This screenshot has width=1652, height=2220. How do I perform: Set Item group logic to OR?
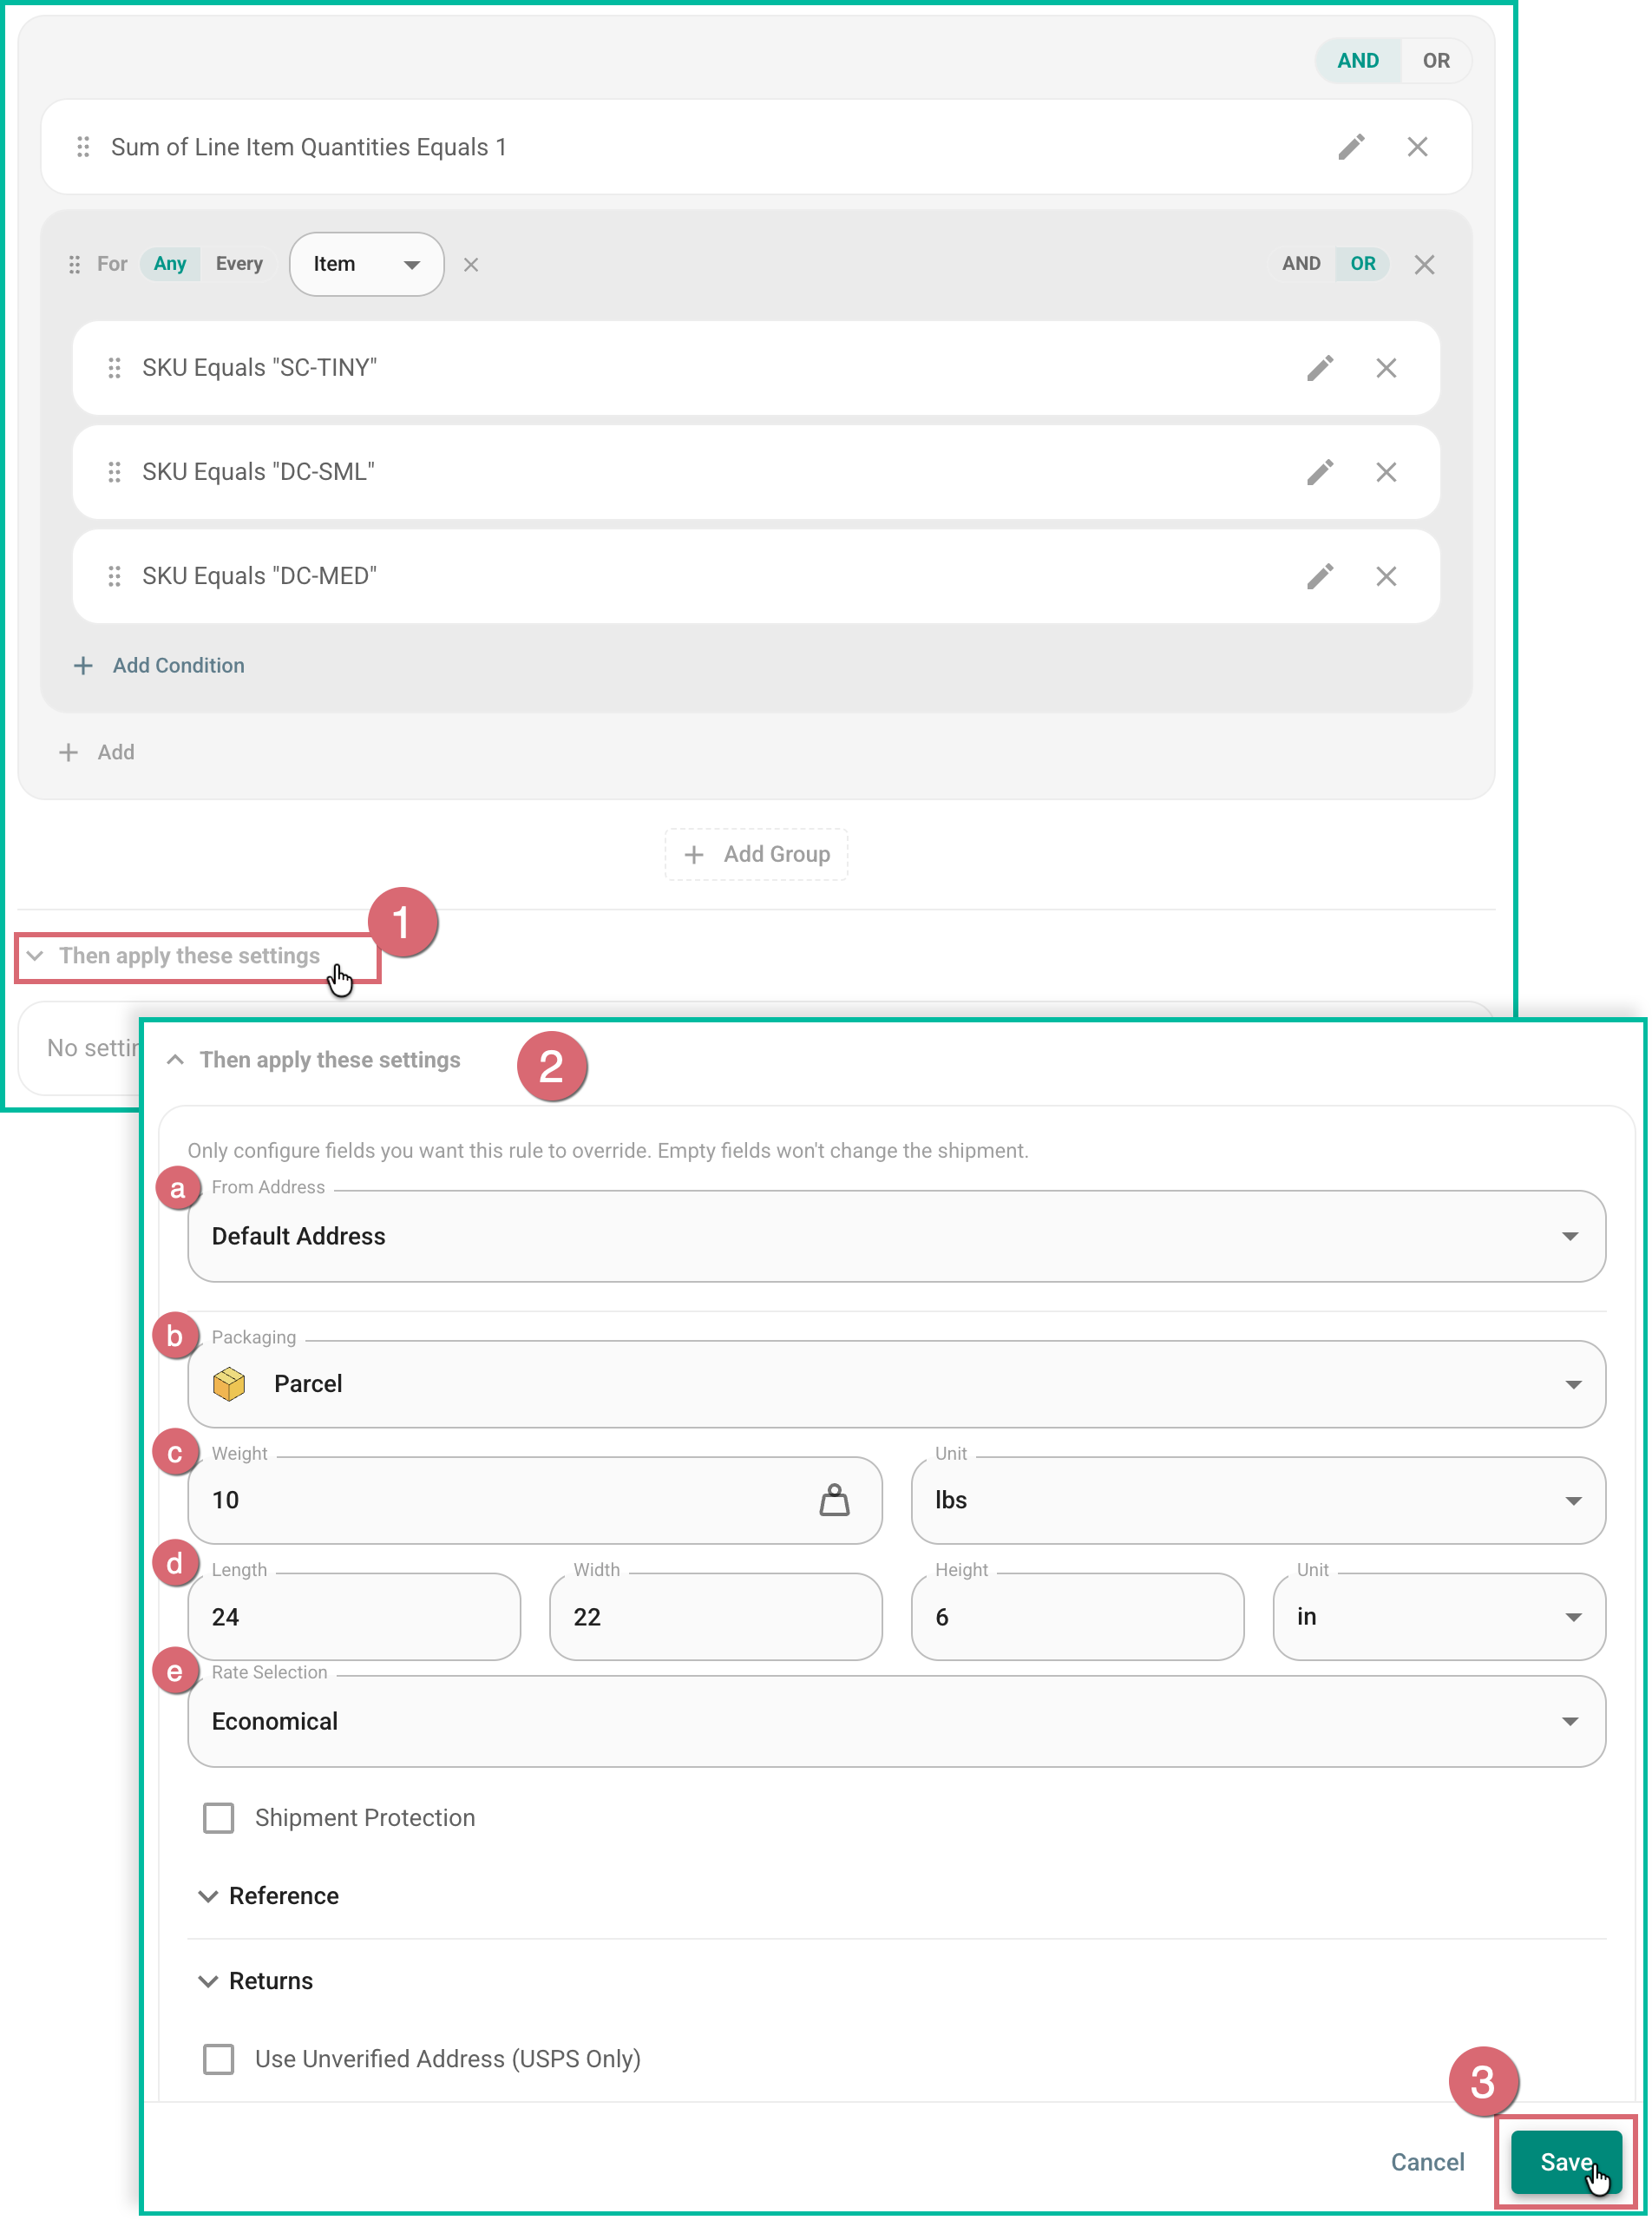(x=1362, y=264)
